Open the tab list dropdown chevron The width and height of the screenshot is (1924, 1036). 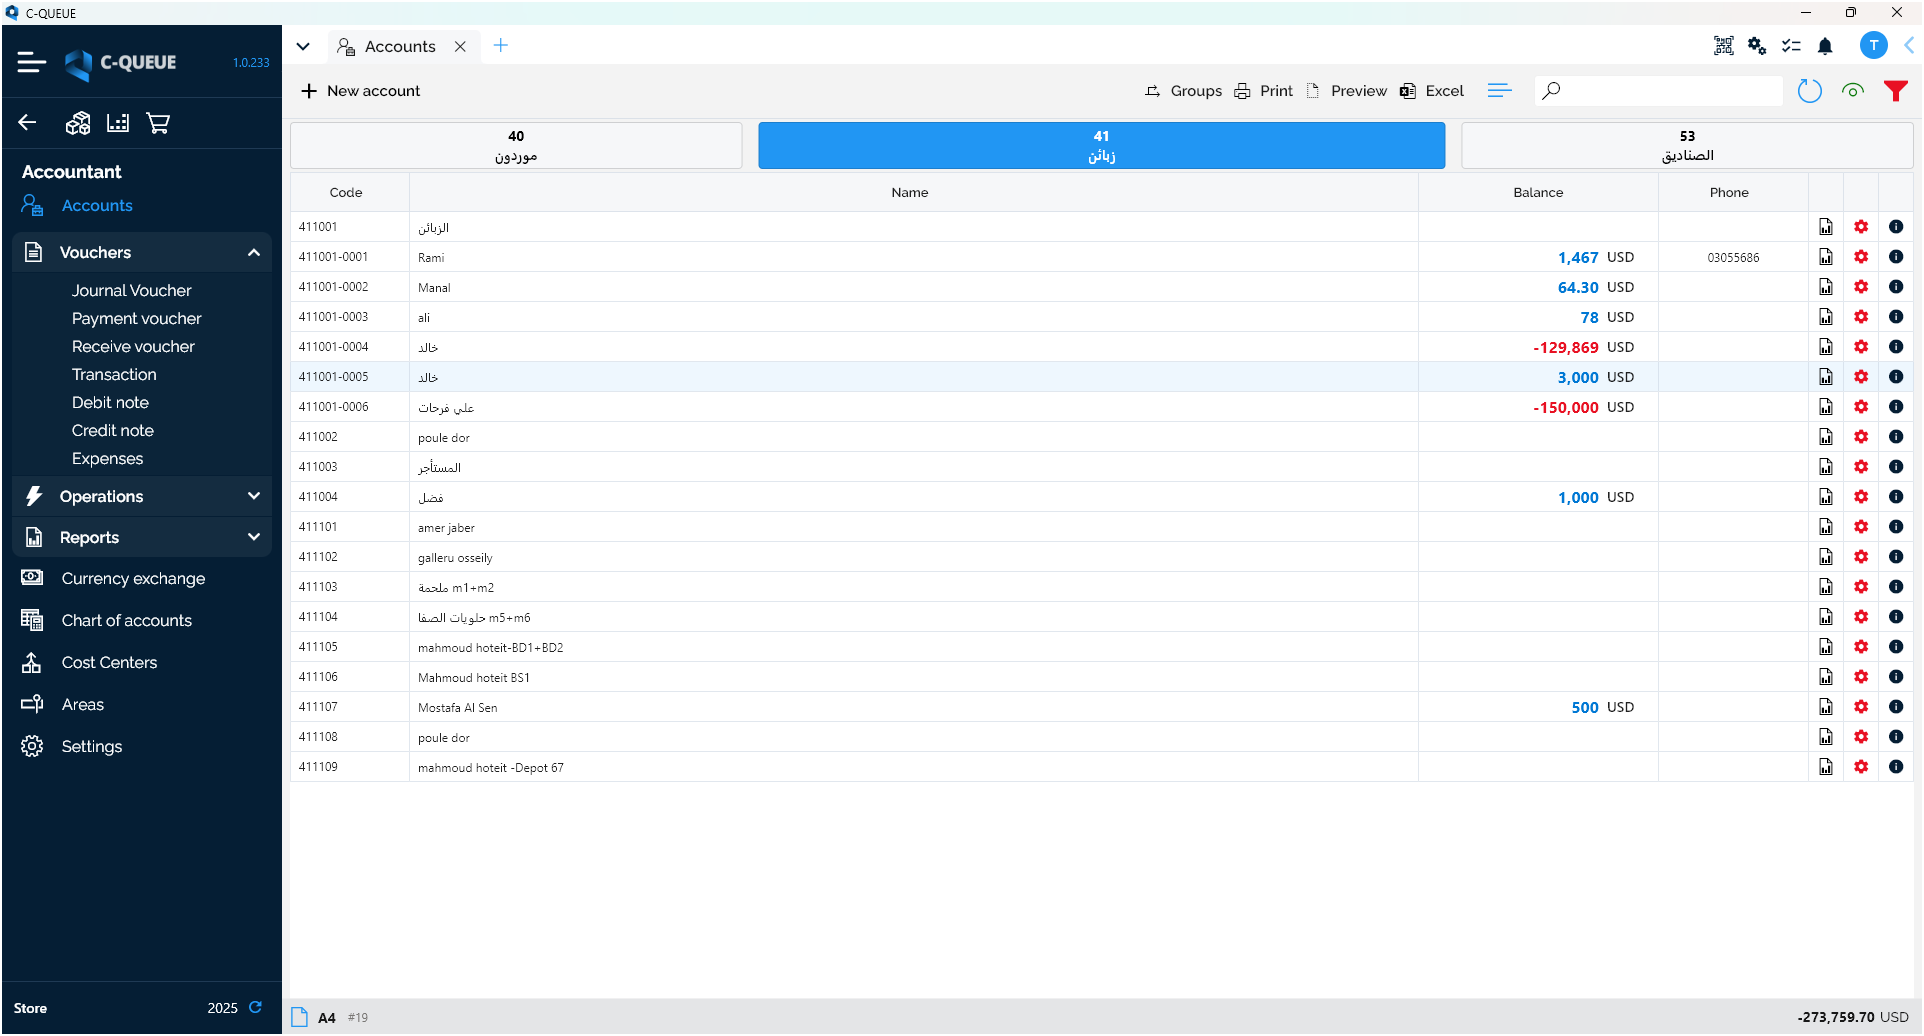click(x=303, y=46)
